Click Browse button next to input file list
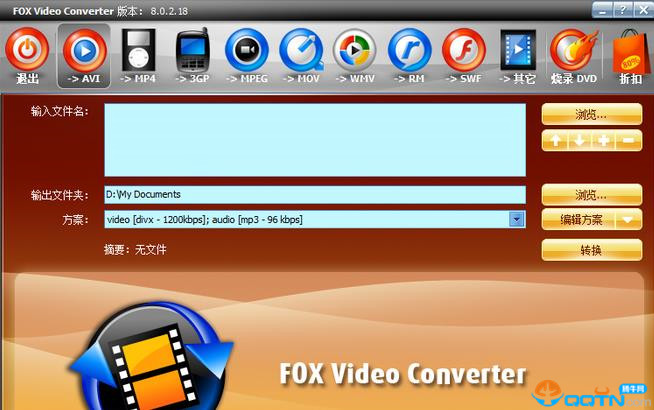The width and height of the screenshot is (654, 410). pyautogui.click(x=591, y=114)
